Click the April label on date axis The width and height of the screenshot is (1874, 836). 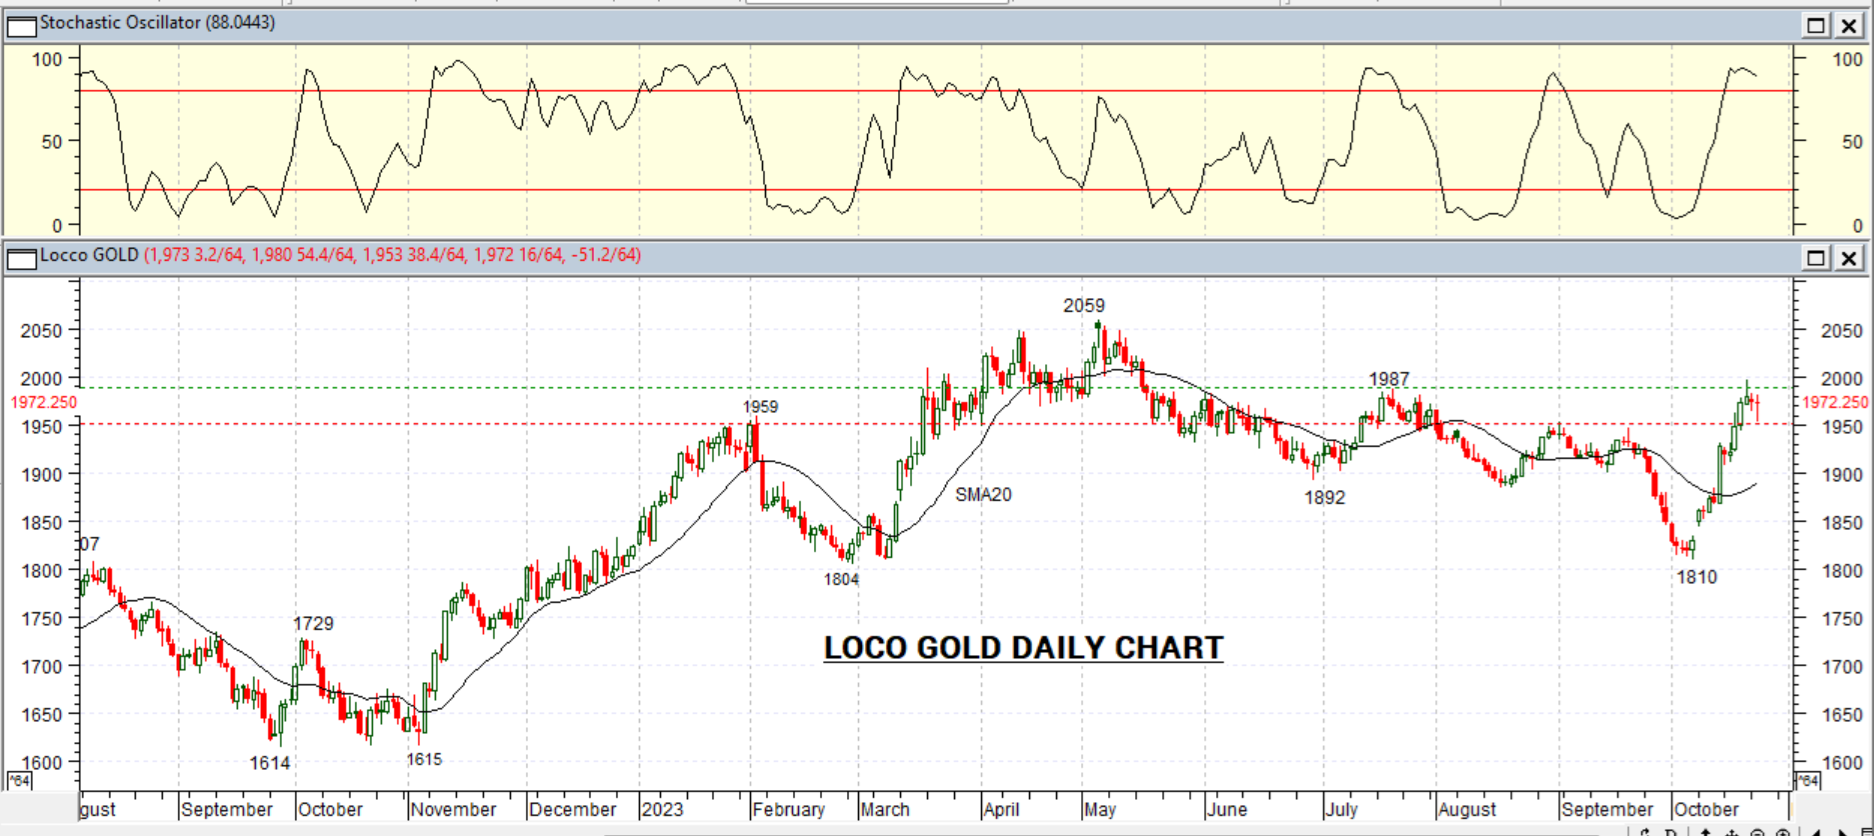click(1001, 809)
